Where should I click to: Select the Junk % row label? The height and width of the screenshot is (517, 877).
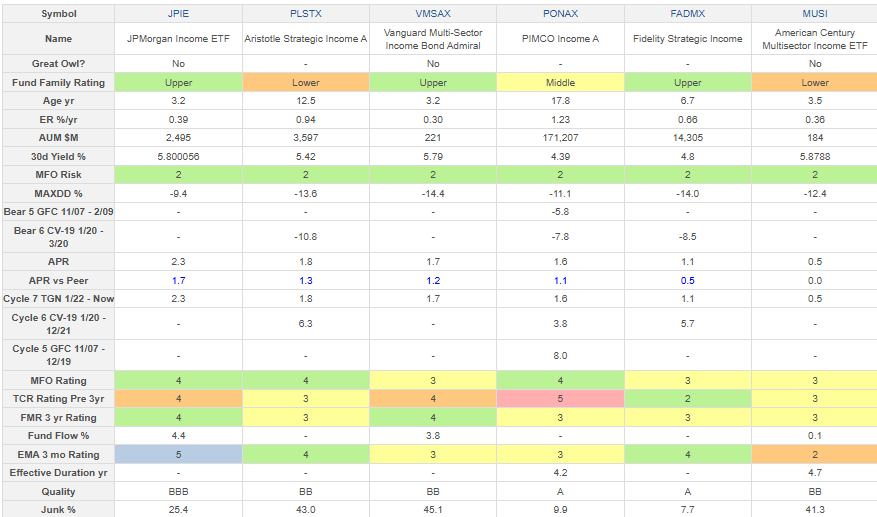pyautogui.click(x=57, y=508)
